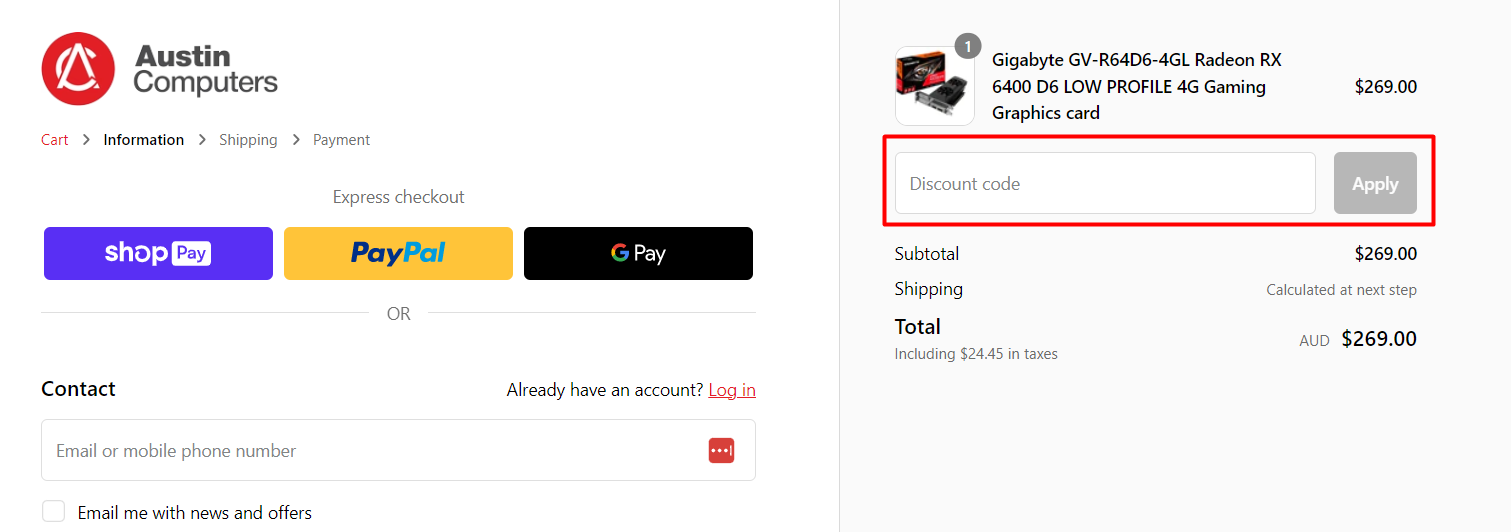Pay with the Shop Pay button

point(158,253)
